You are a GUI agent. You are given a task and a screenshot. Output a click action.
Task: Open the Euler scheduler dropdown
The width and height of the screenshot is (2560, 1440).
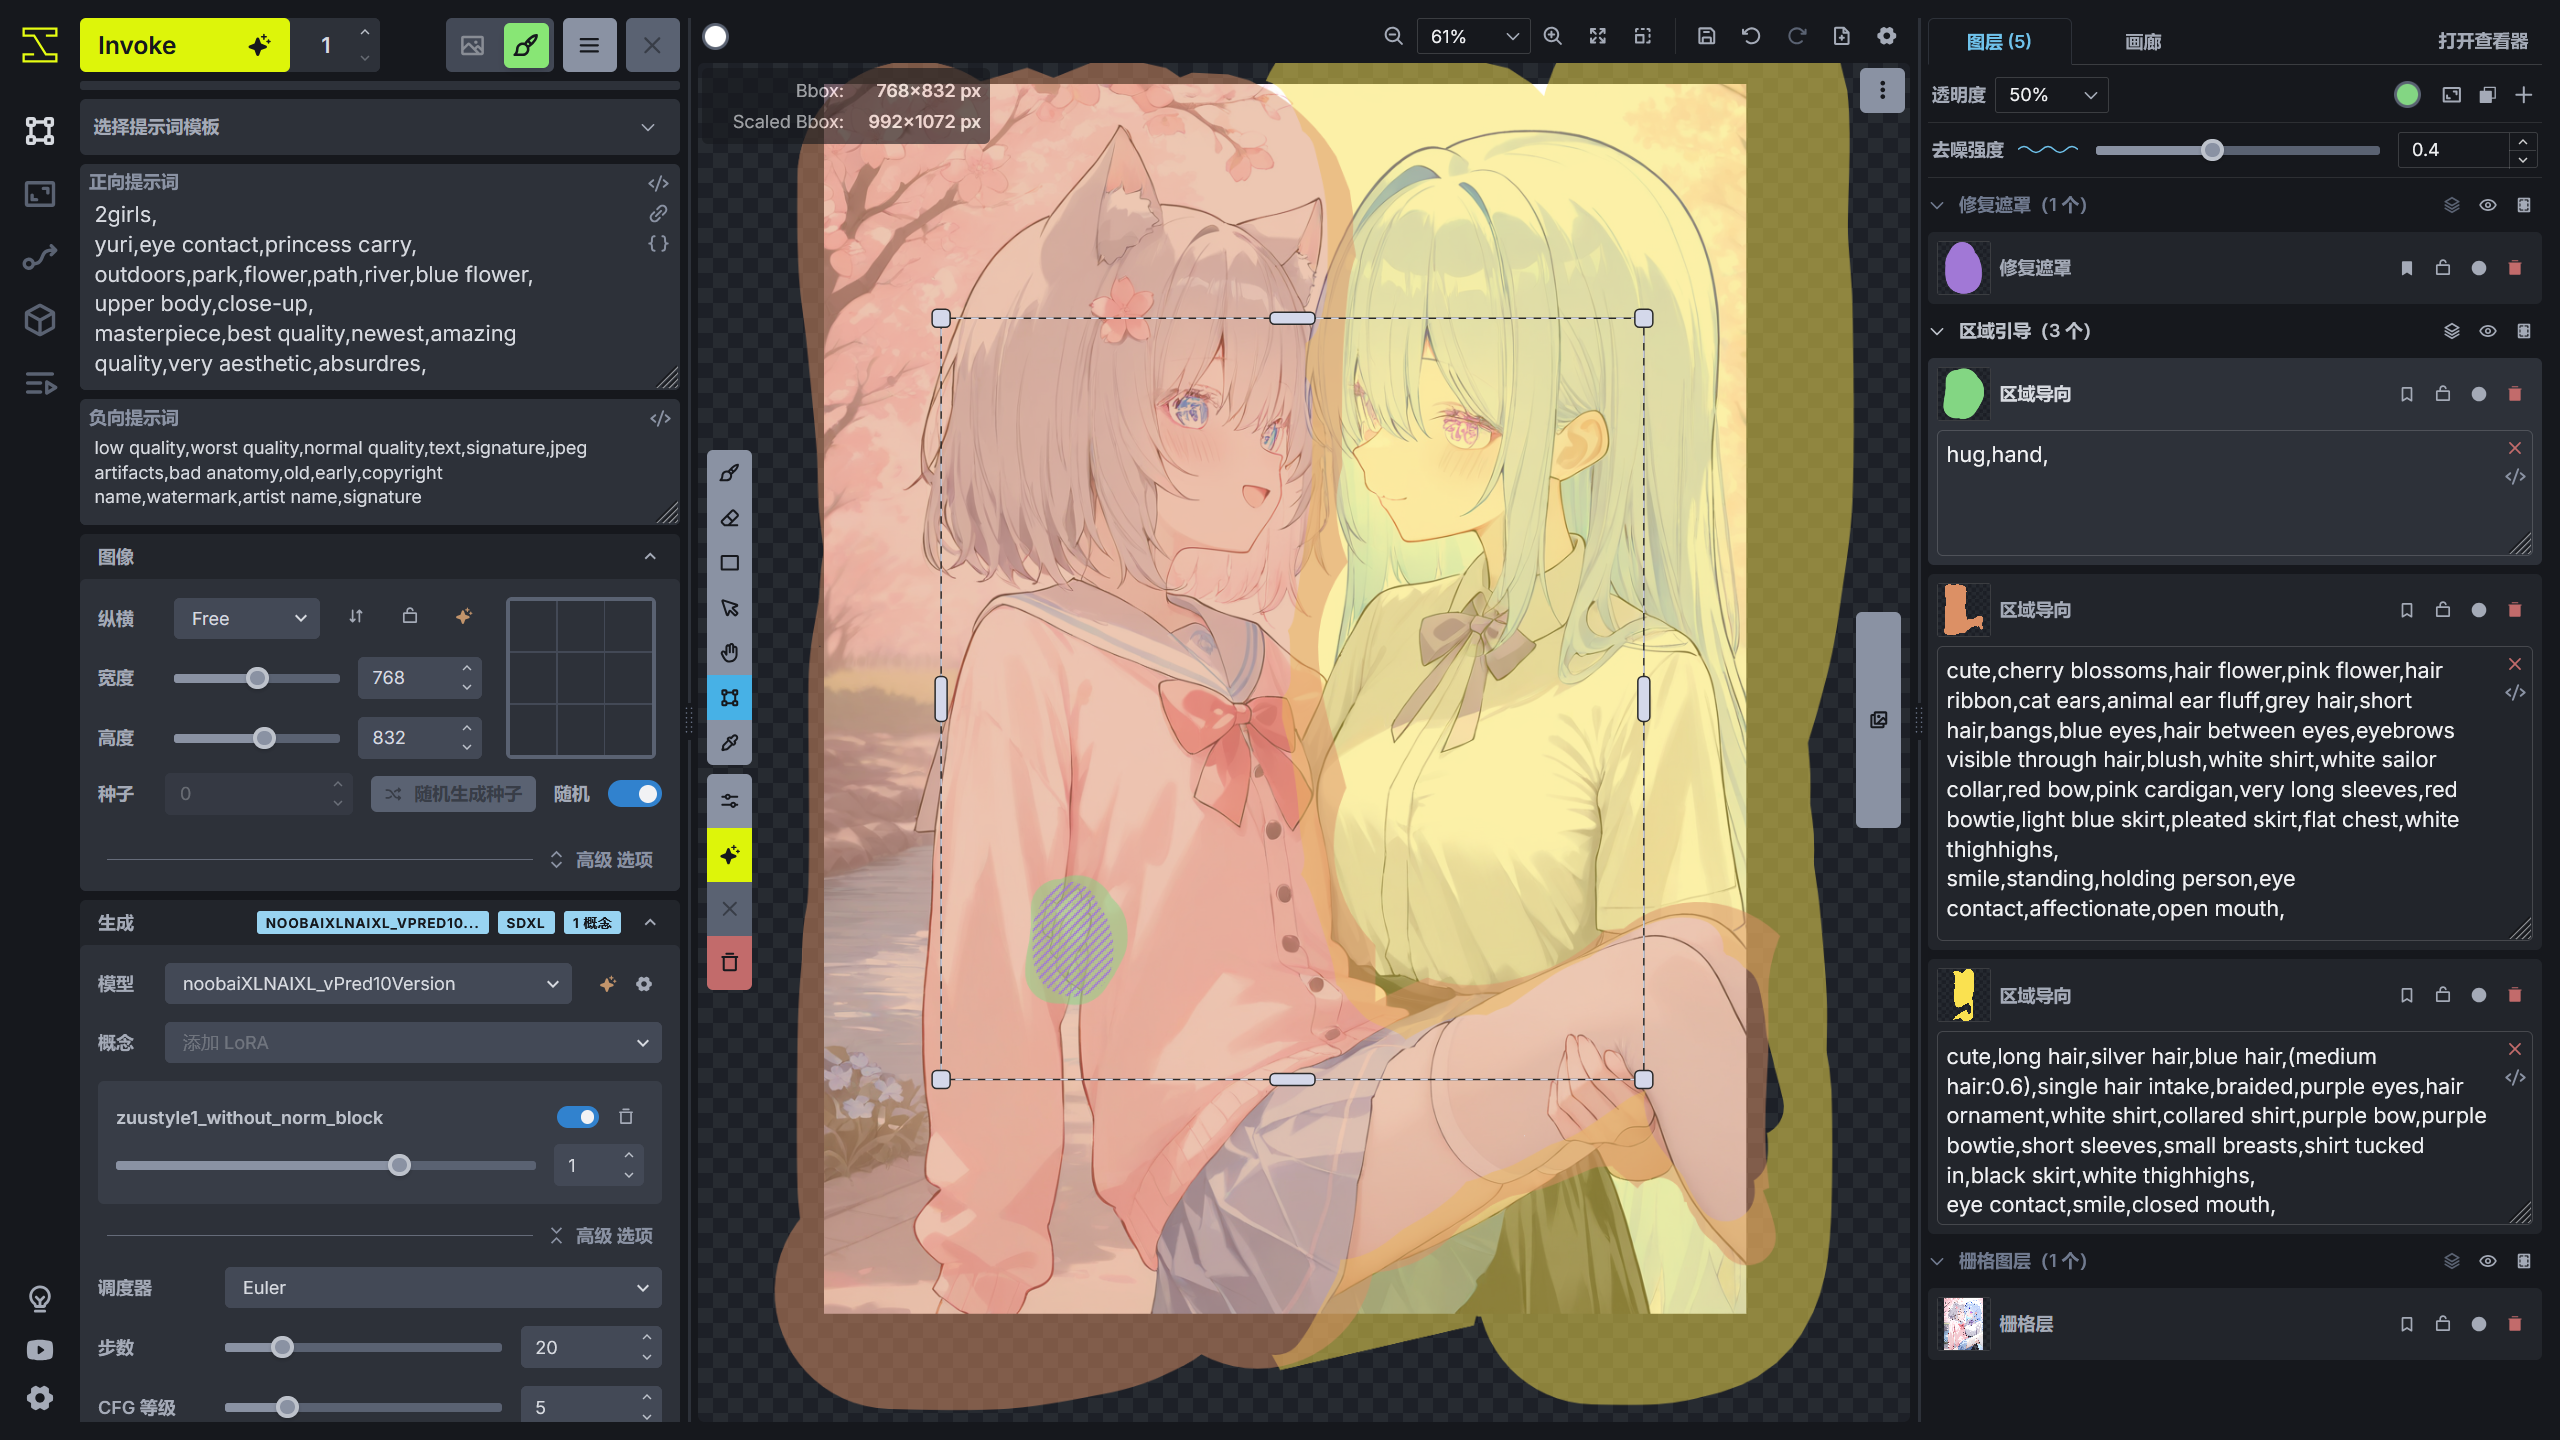click(x=442, y=1288)
